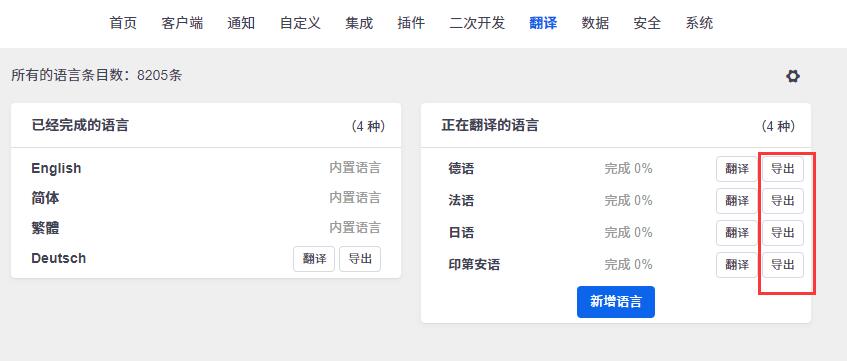Open the 集成 tab
The width and height of the screenshot is (847, 361).
[x=359, y=23]
